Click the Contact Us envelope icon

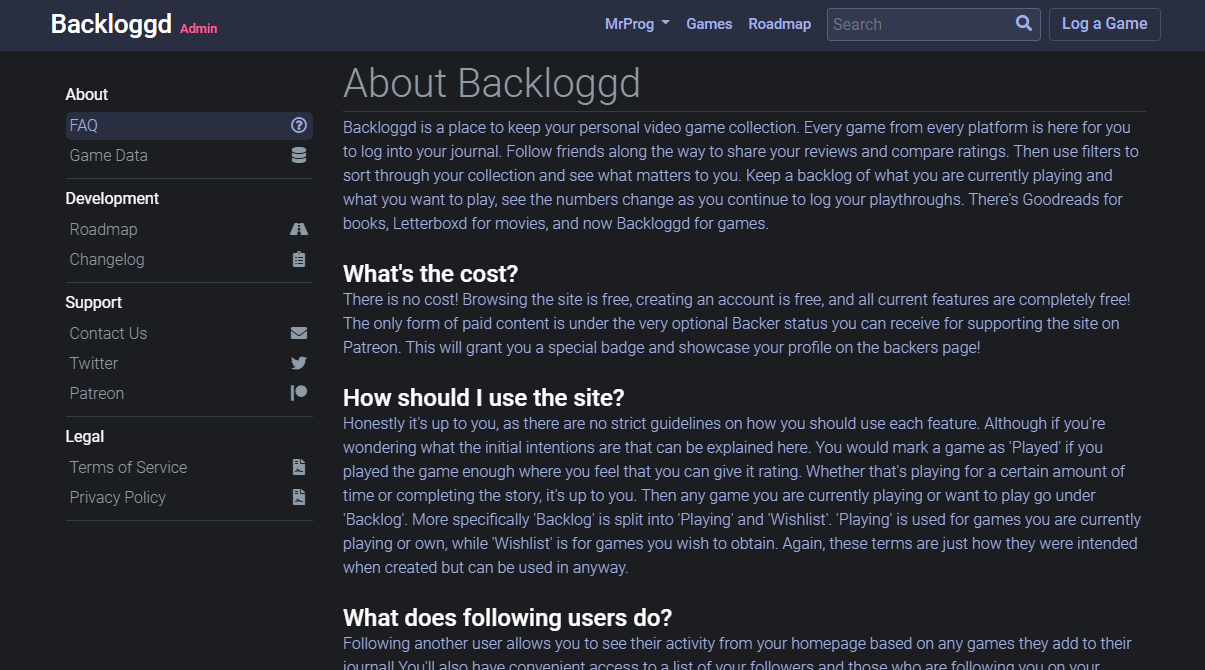coord(298,333)
